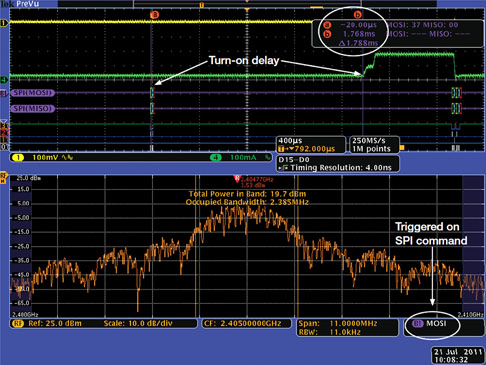Select the green channel 4 ground marker
486x365 pixels.
point(4,79)
